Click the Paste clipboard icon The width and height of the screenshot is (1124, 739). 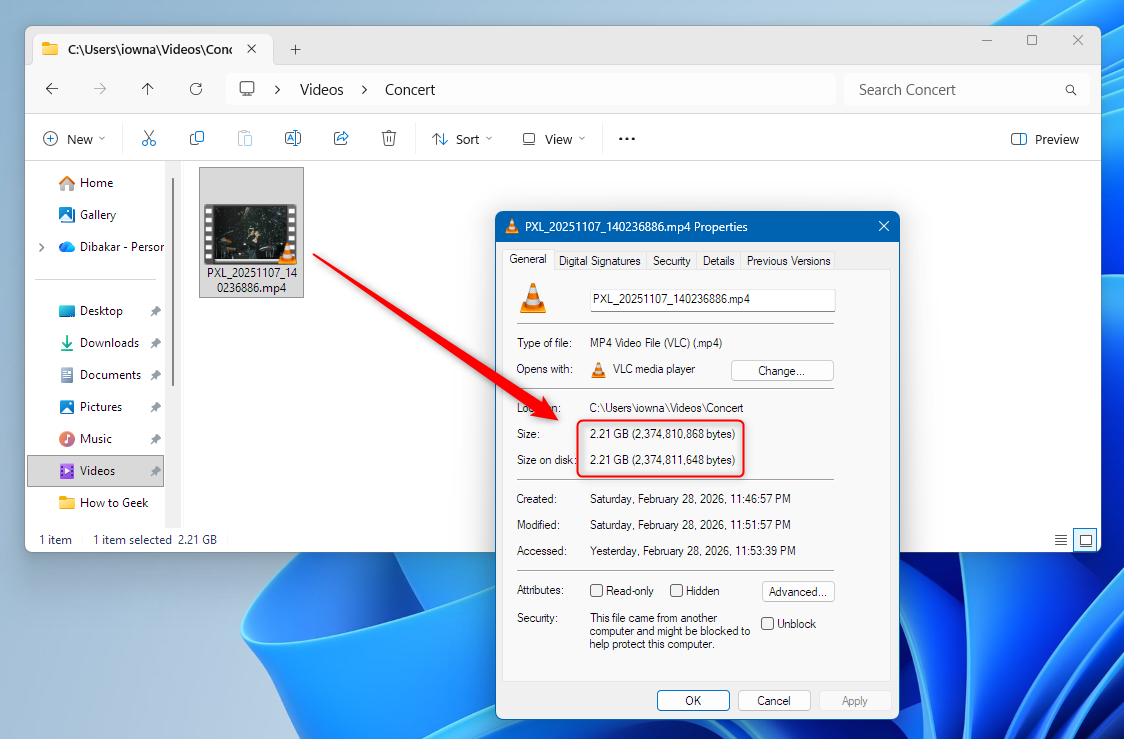coord(244,138)
